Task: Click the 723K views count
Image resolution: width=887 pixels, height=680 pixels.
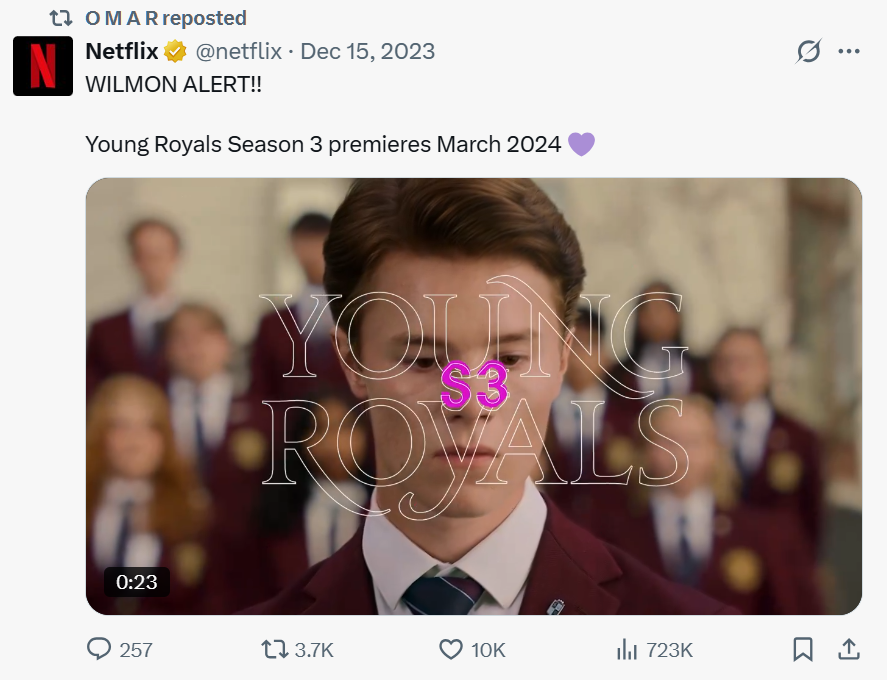Action: pyautogui.click(x=669, y=650)
